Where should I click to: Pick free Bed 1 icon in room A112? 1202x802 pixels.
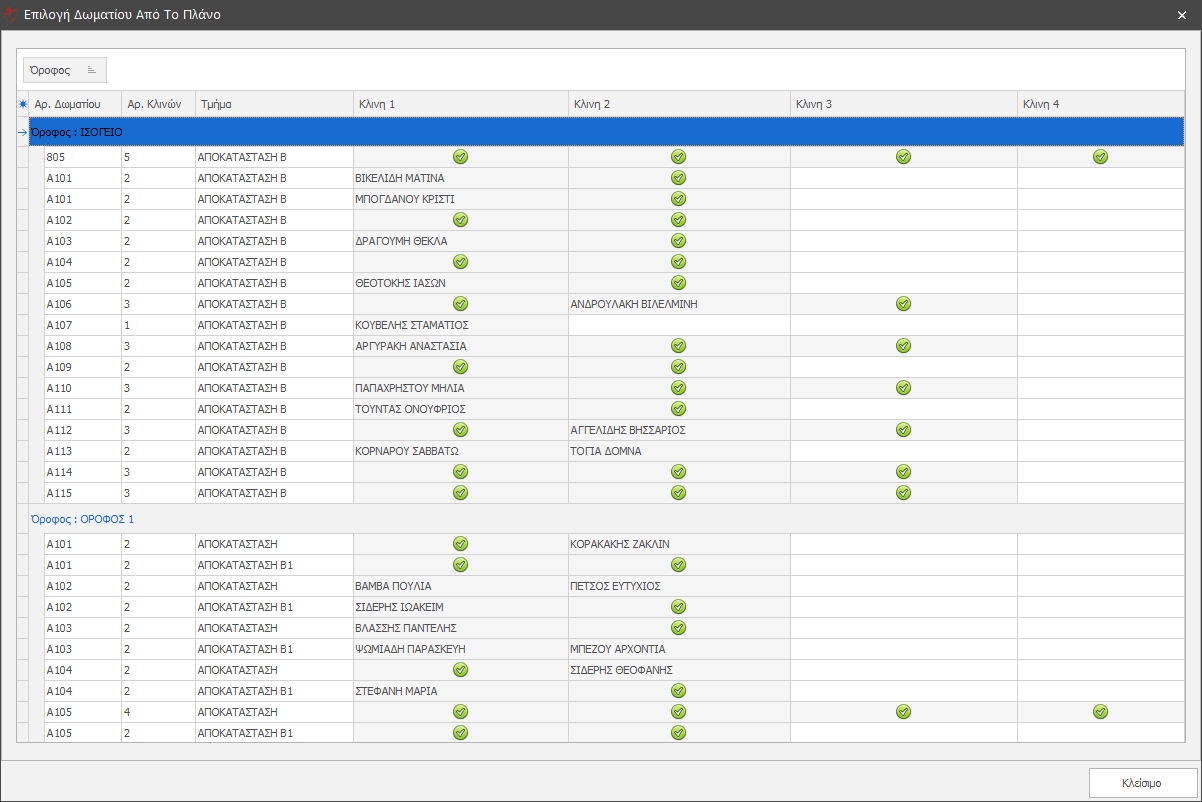[x=460, y=430]
